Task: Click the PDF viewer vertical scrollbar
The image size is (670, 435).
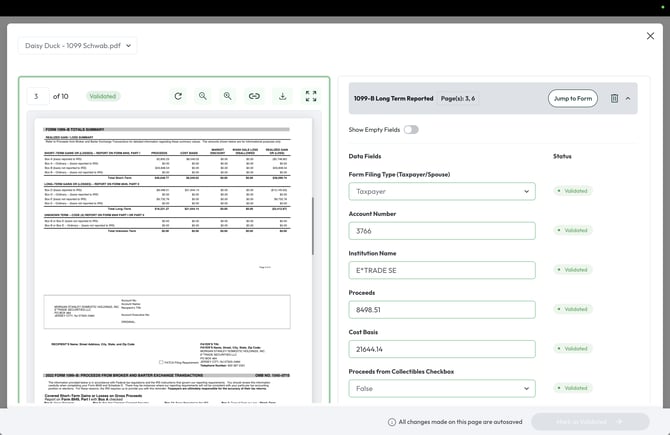Action: pos(313,226)
